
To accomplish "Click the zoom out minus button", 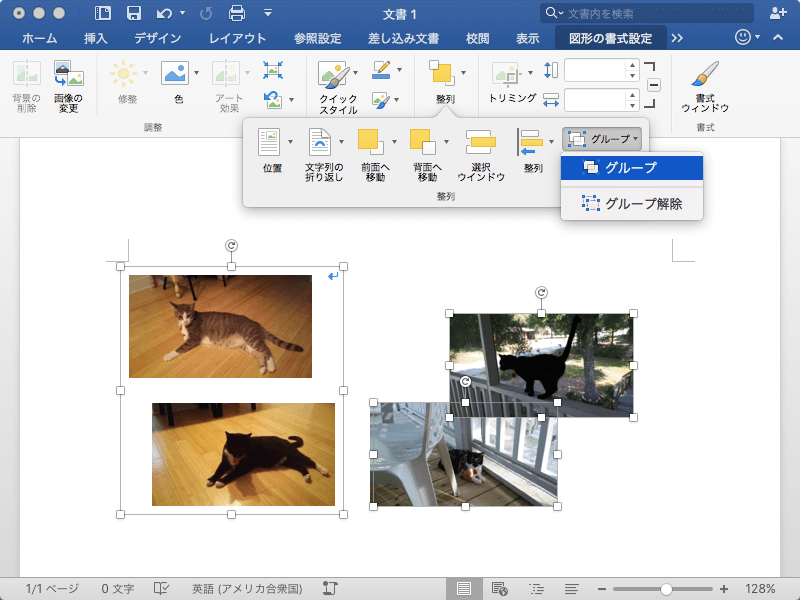I will (602, 589).
